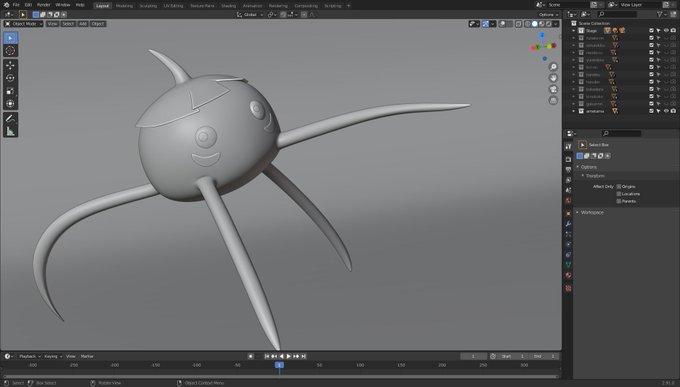
Task: Click the timeline playhead frame marker
Action: coord(279,365)
